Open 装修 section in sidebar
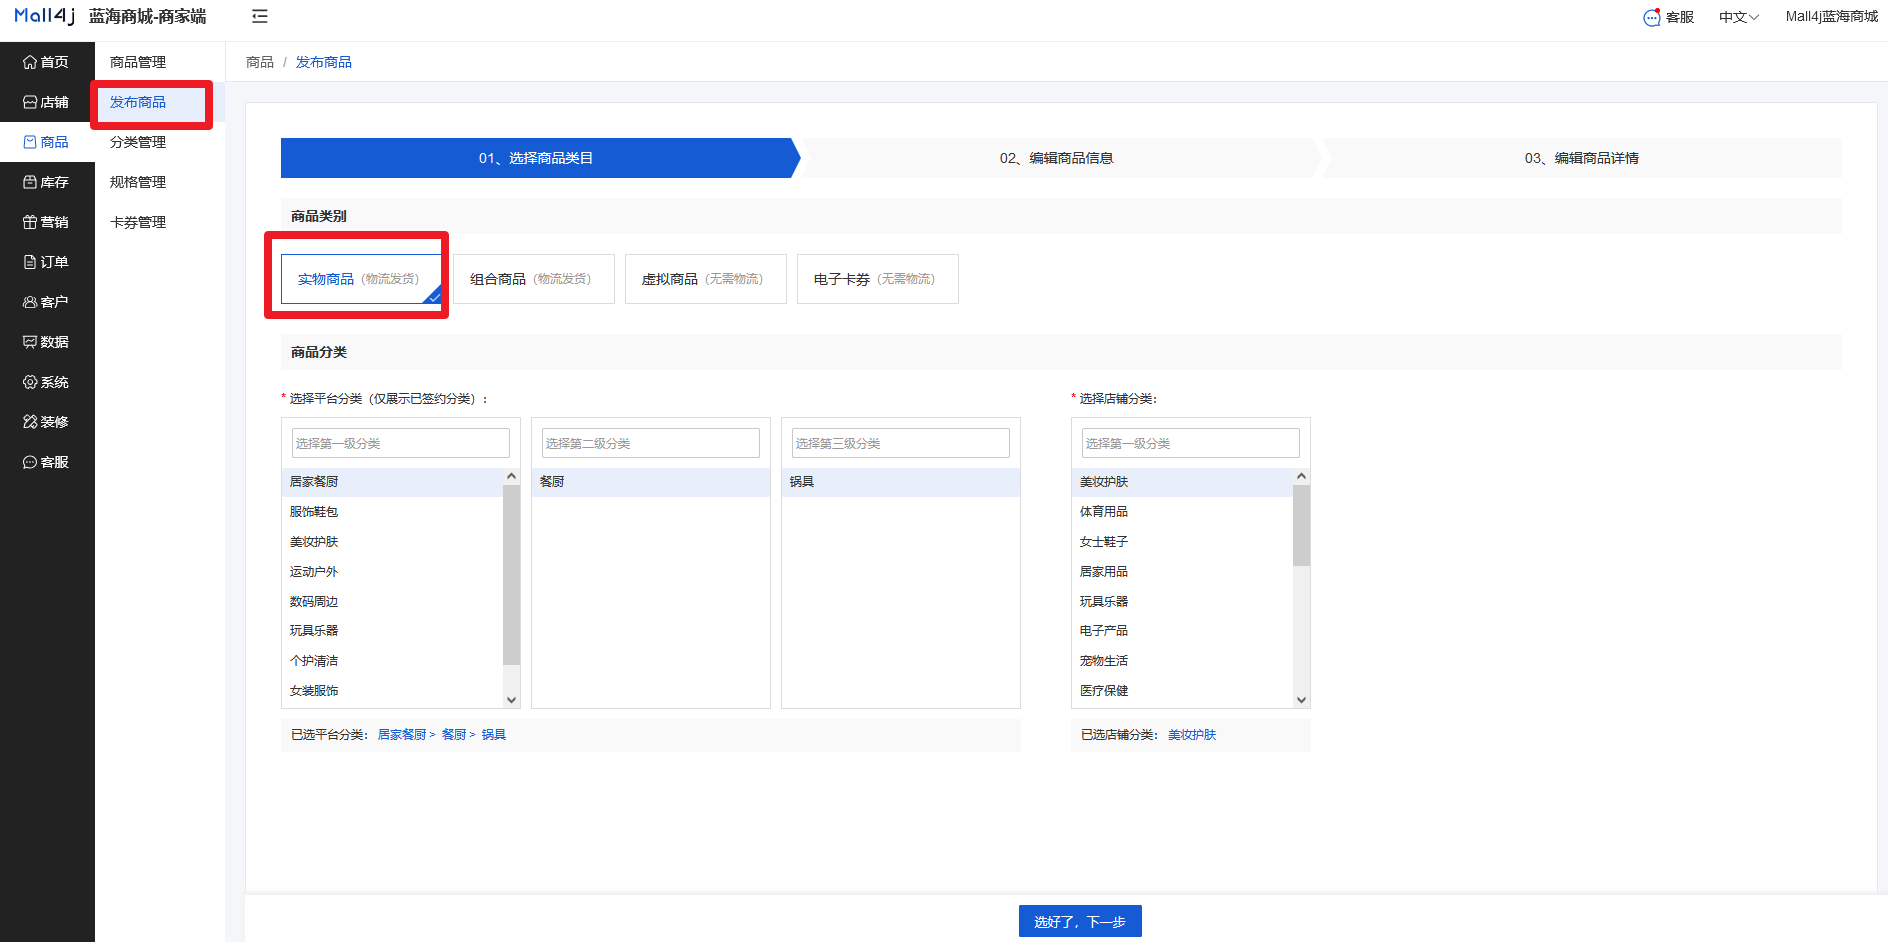 click(x=47, y=422)
